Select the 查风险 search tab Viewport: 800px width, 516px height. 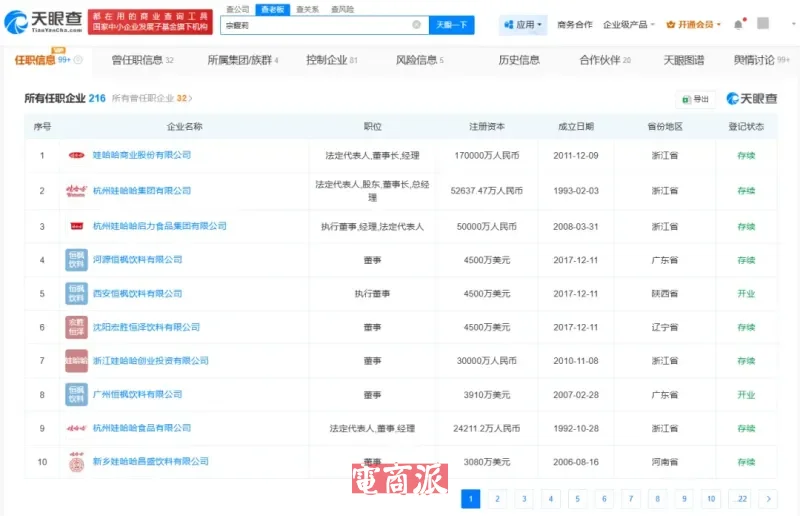pos(342,9)
